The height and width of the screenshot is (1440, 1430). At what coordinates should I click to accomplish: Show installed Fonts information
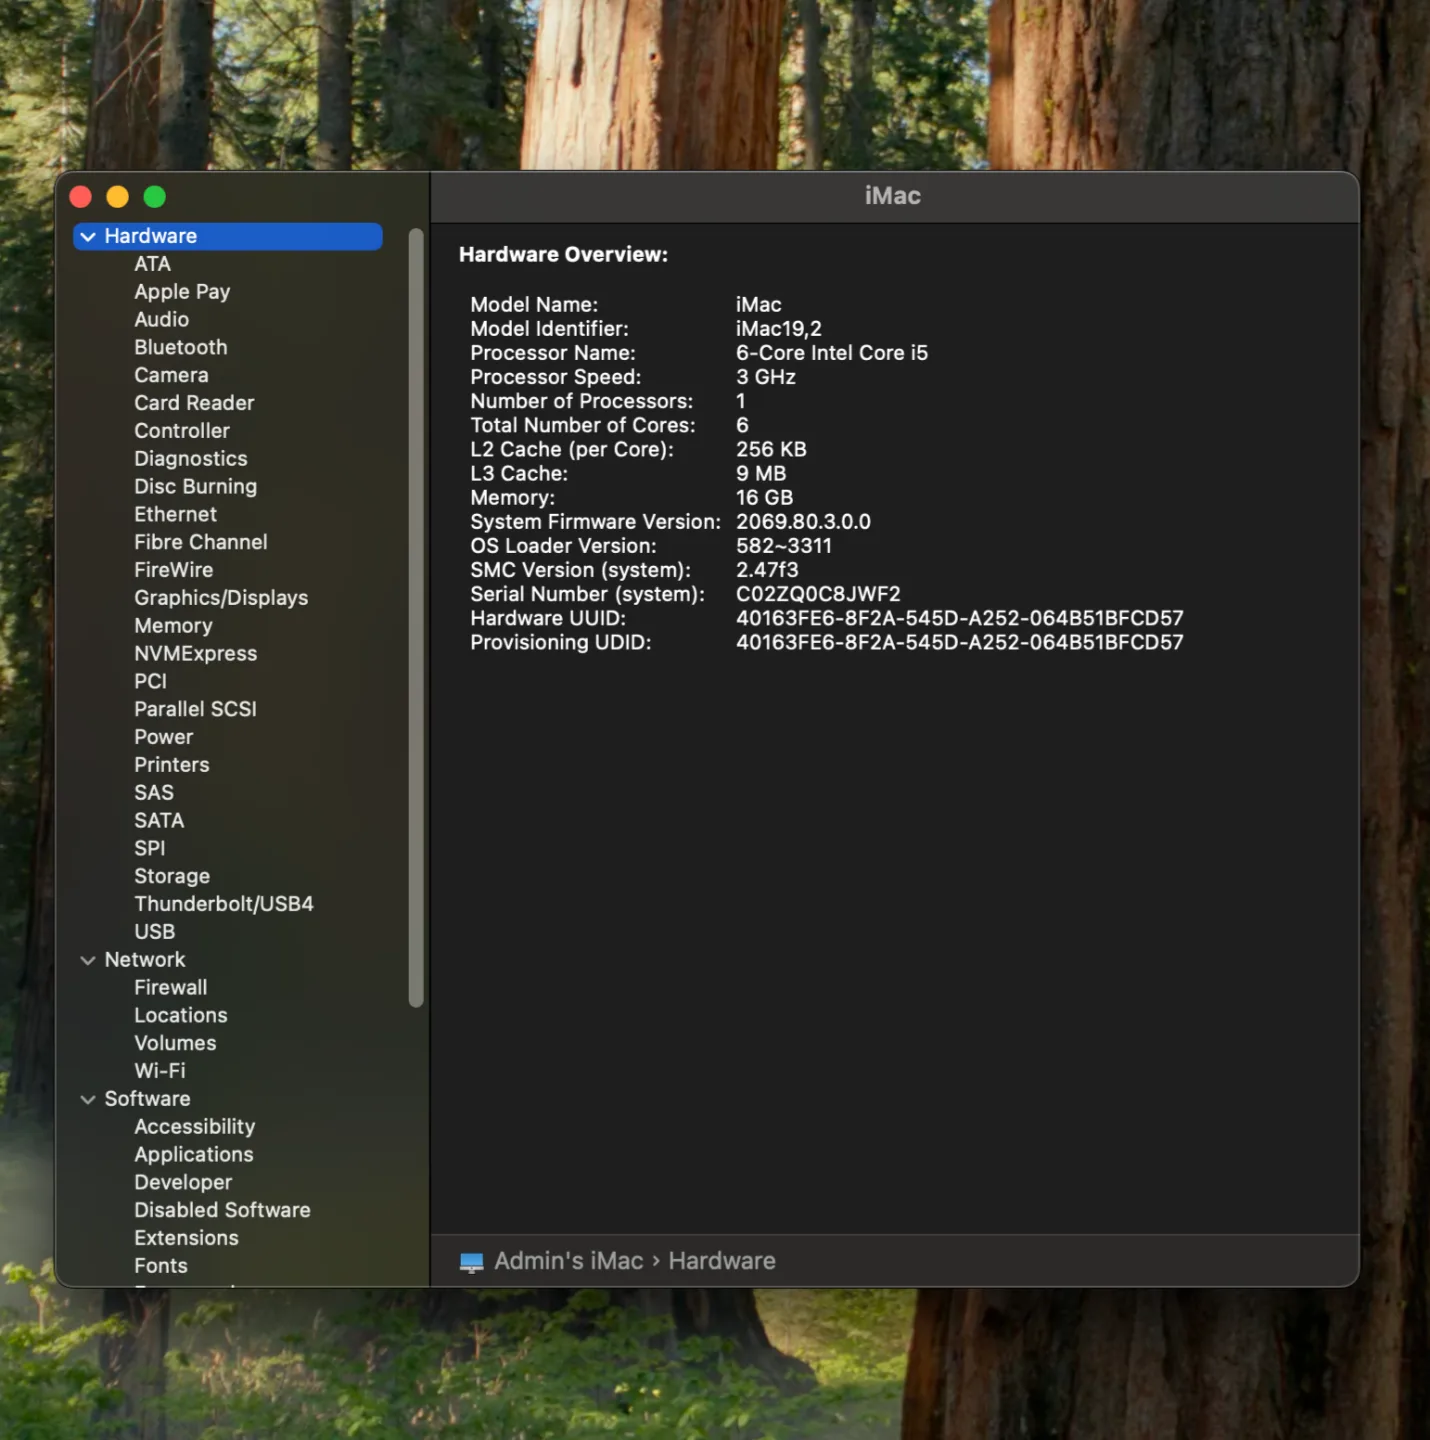[x=160, y=1265]
